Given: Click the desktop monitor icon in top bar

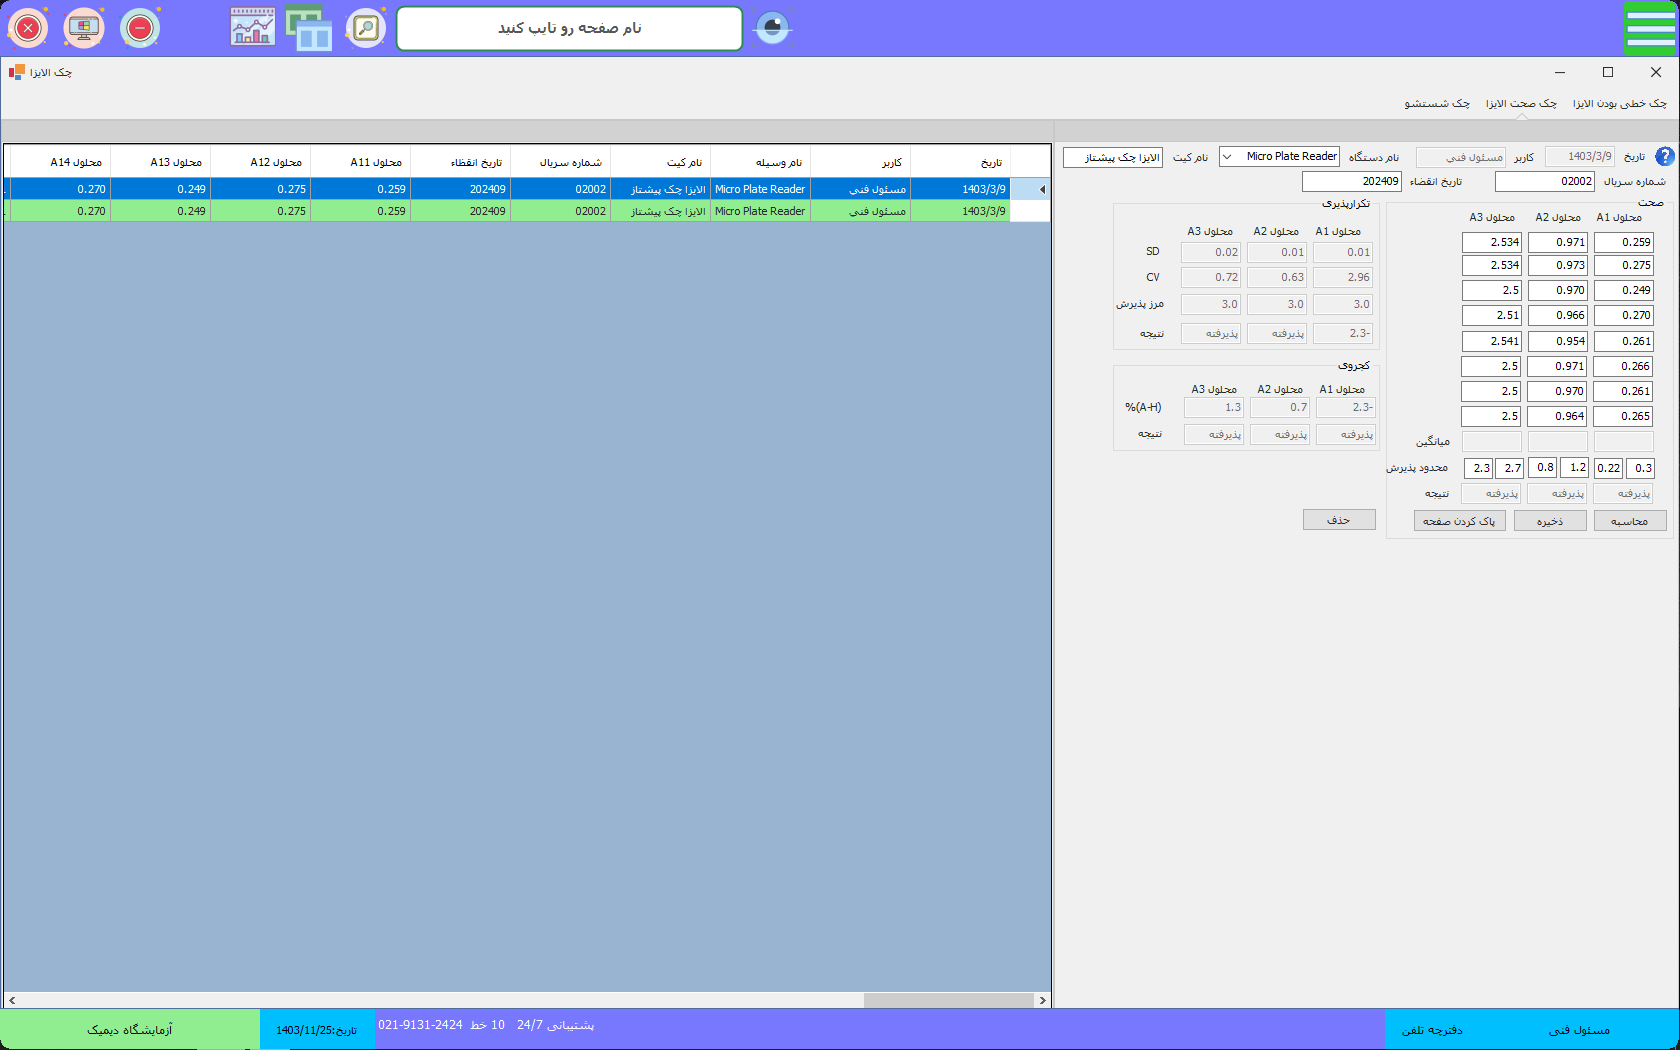Looking at the screenshot, I should [x=84, y=28].
